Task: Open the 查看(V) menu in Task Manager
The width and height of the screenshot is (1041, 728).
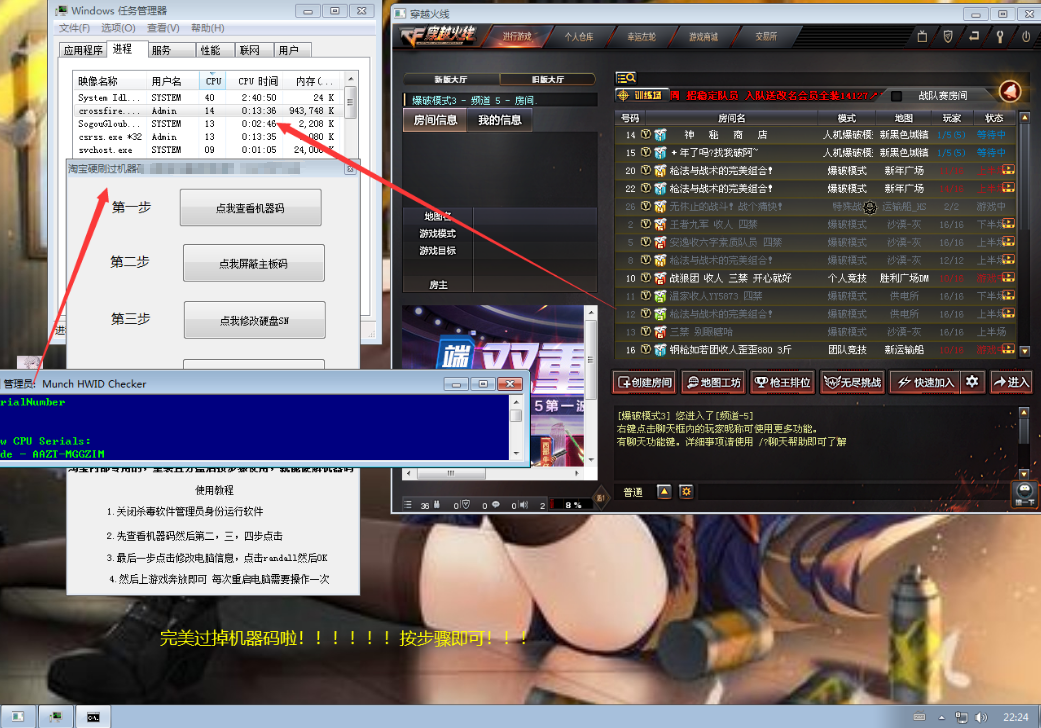Action: click(x=163, y=28)
